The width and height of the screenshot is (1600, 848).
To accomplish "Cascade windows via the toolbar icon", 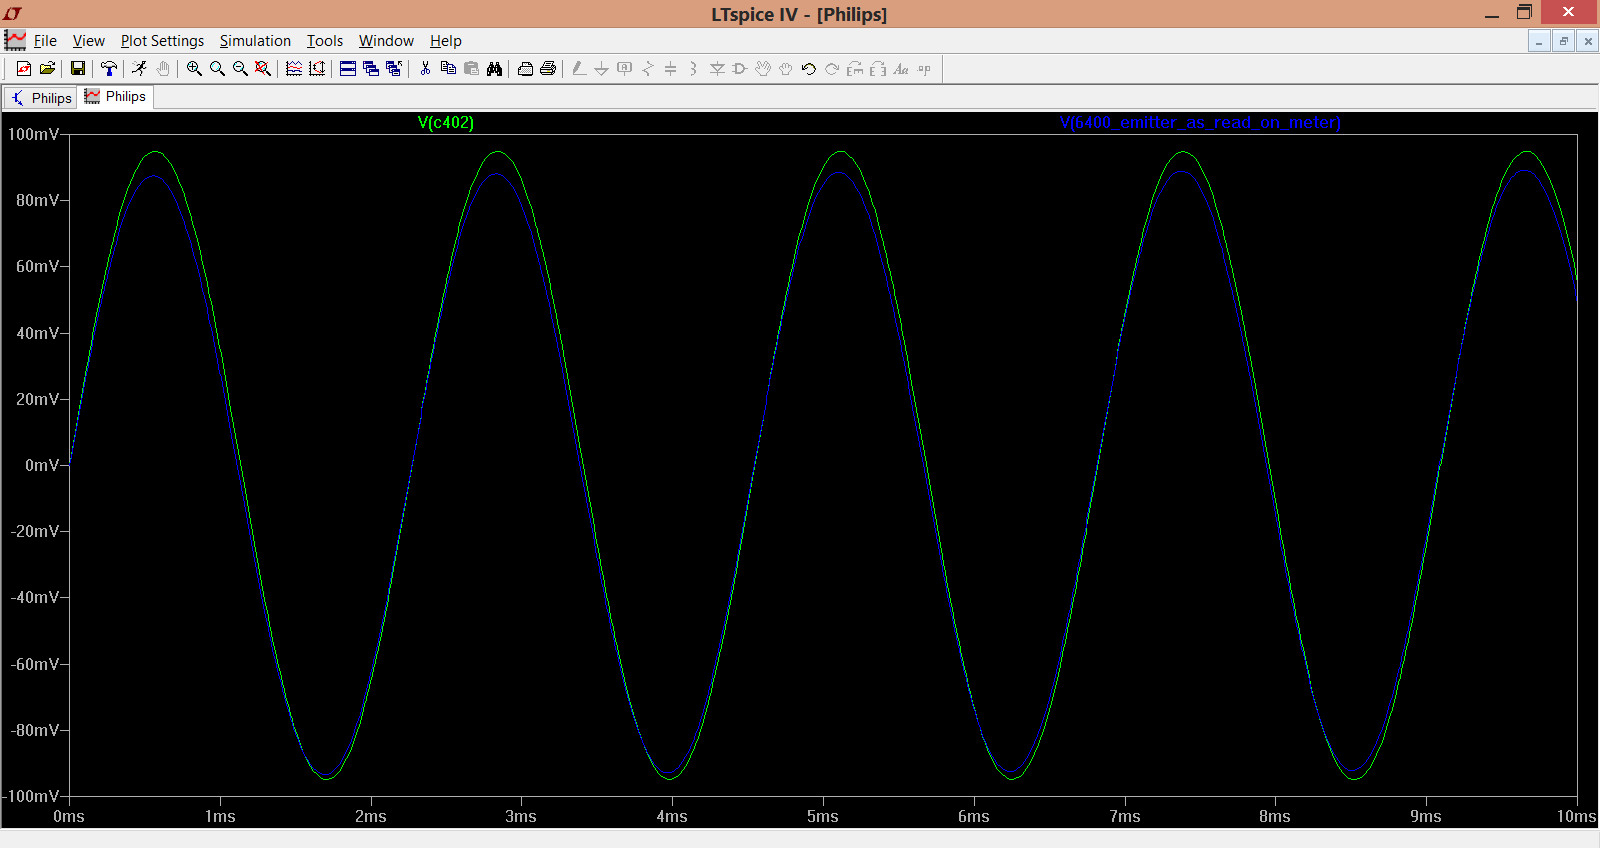I will pyautogui.click(x=371, y=68).
